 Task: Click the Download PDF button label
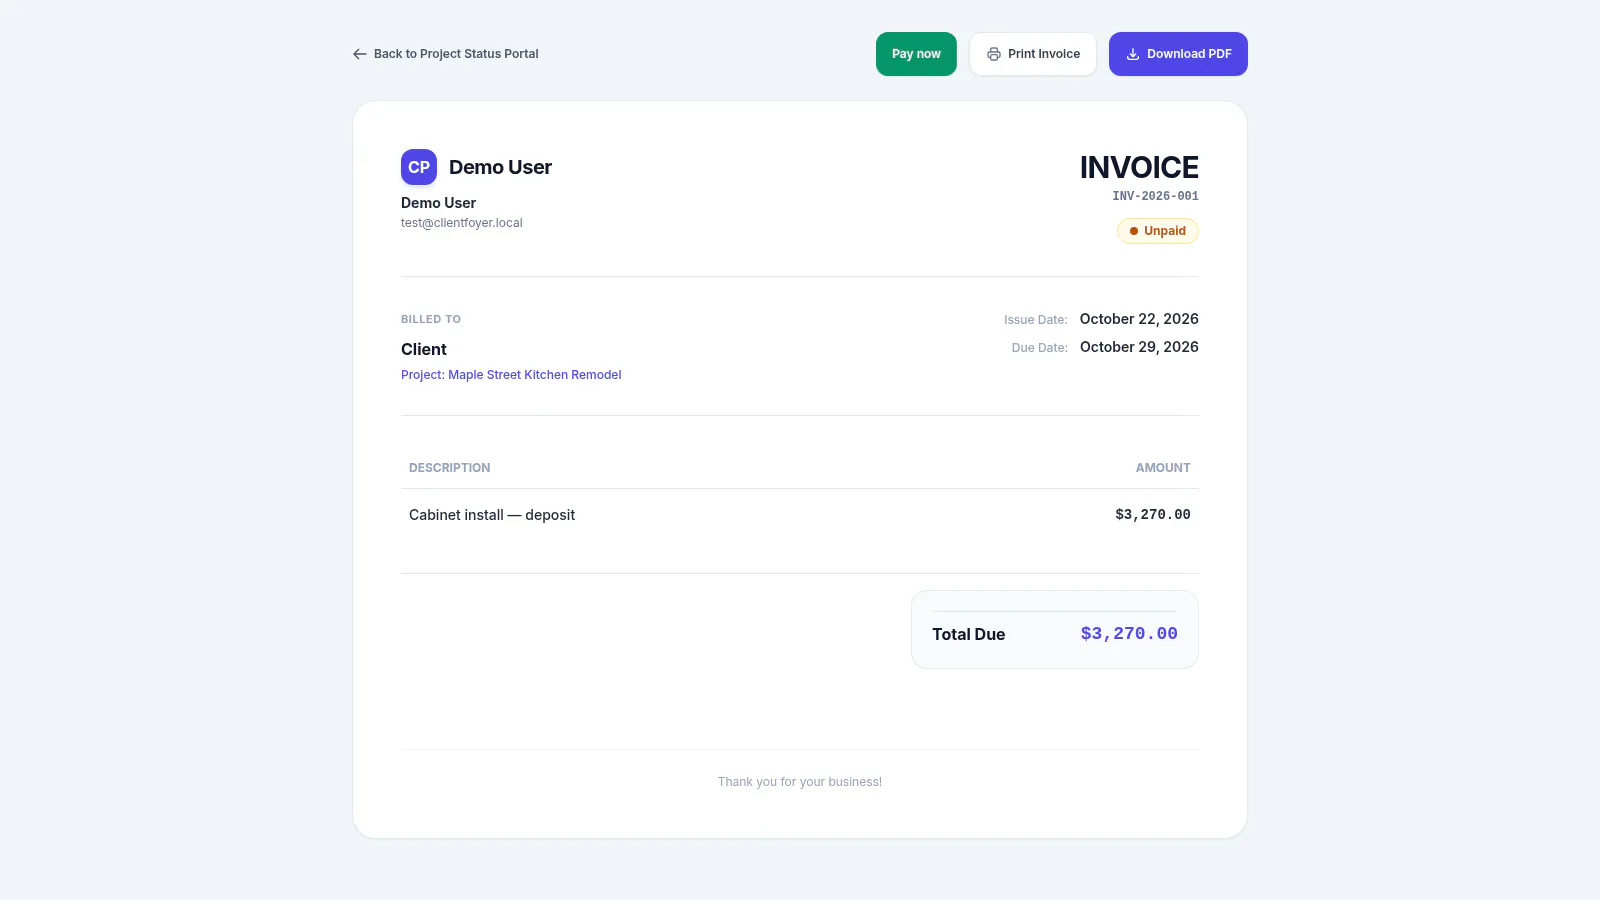coord(1189,54)
